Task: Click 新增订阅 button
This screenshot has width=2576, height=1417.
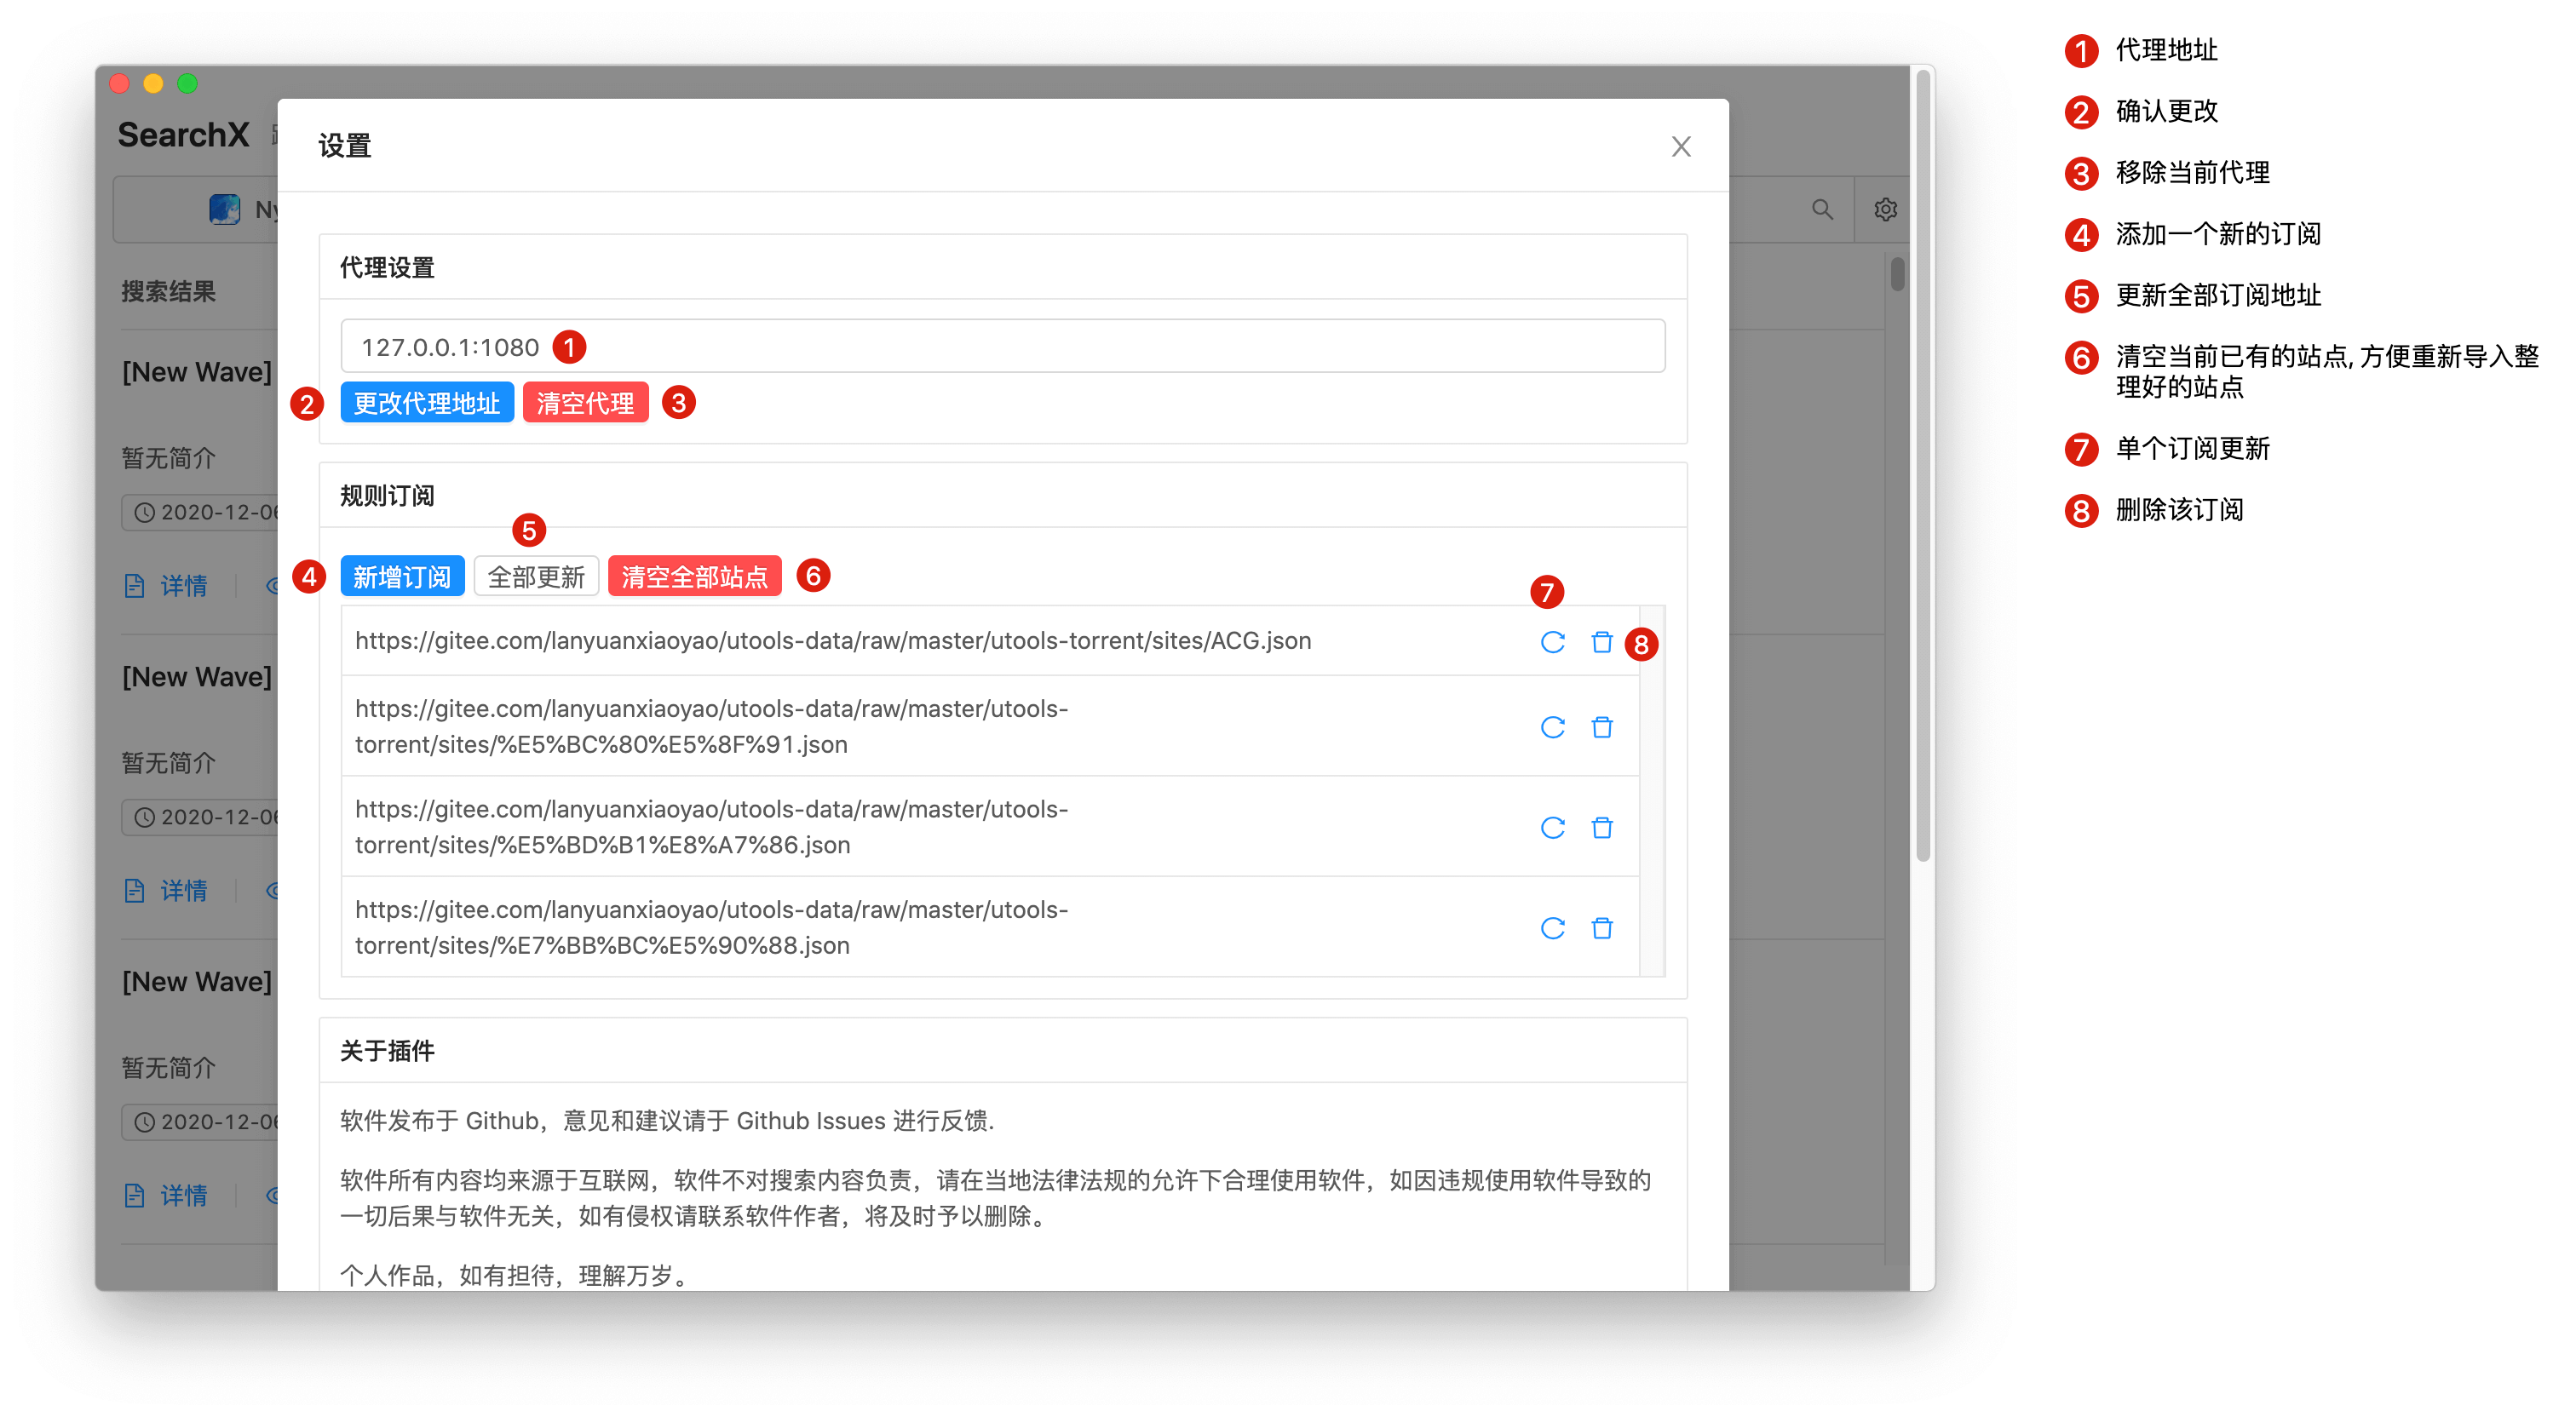Action: (x=402, y=577)
